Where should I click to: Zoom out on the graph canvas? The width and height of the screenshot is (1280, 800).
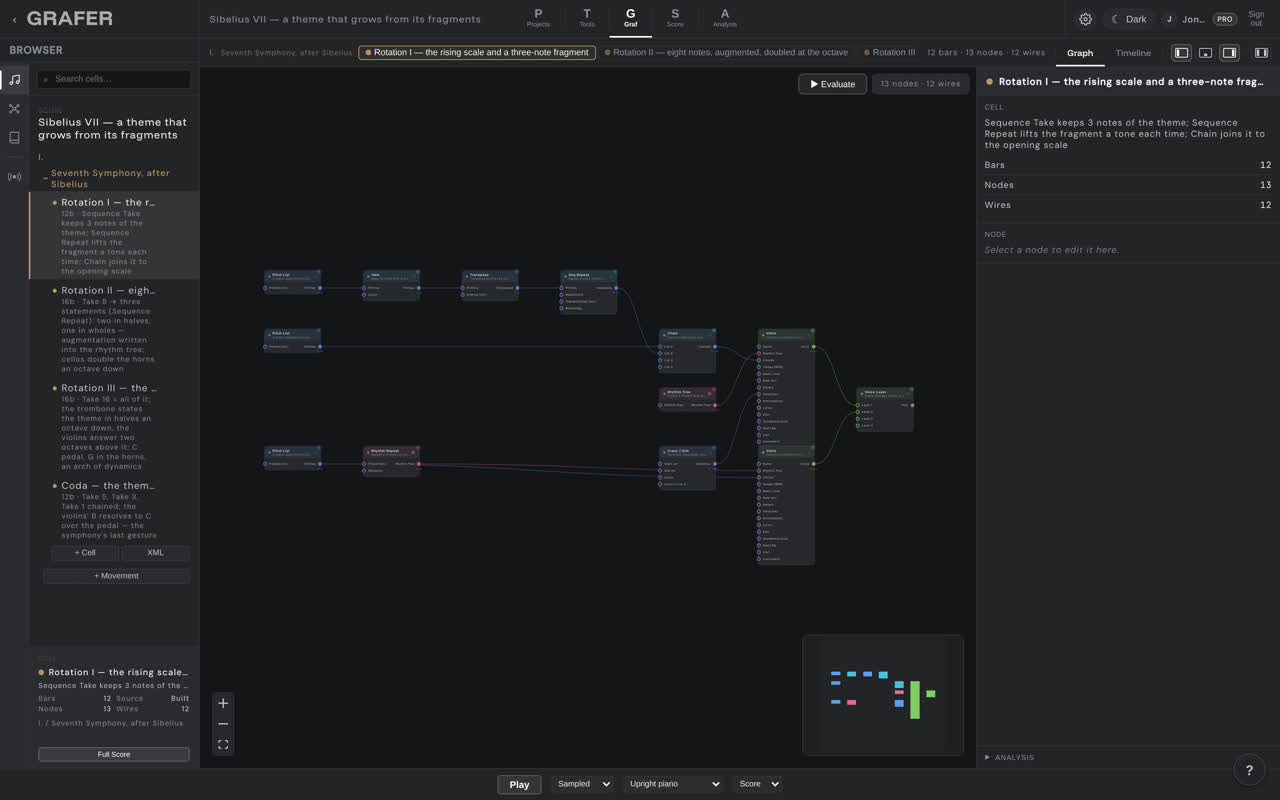coord(223,724)
